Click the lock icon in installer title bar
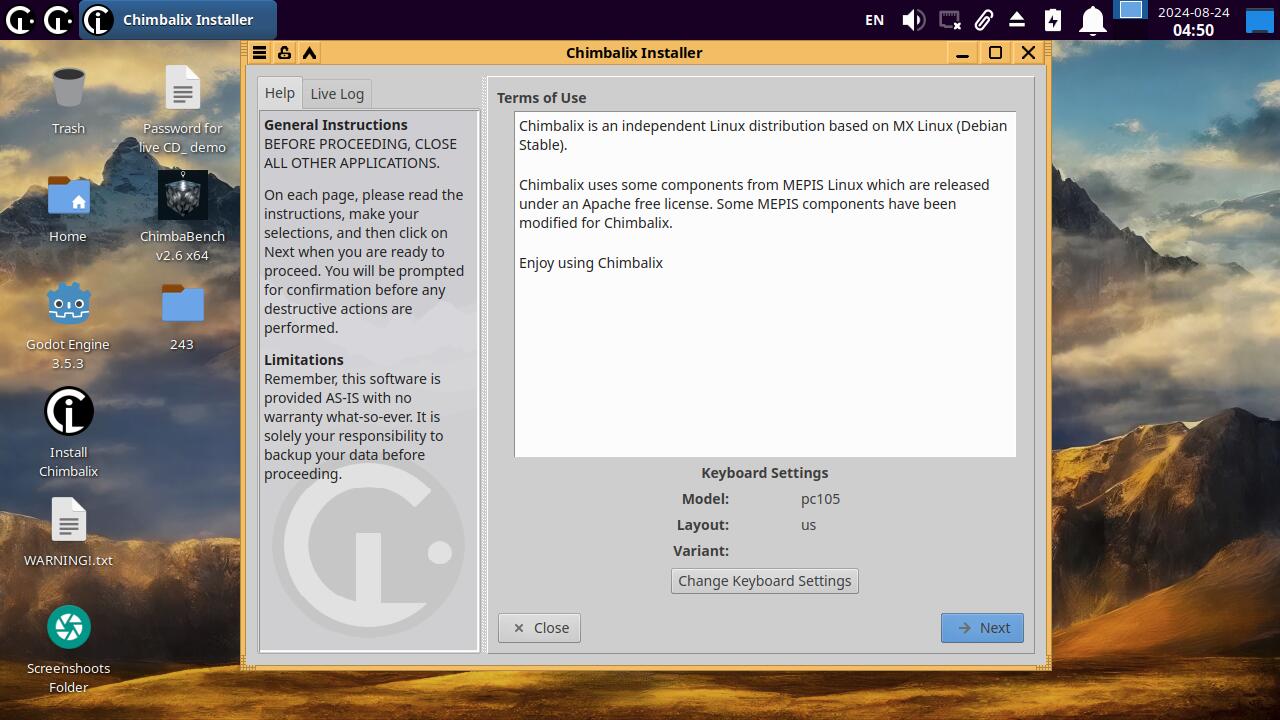 tap(284, 53)
